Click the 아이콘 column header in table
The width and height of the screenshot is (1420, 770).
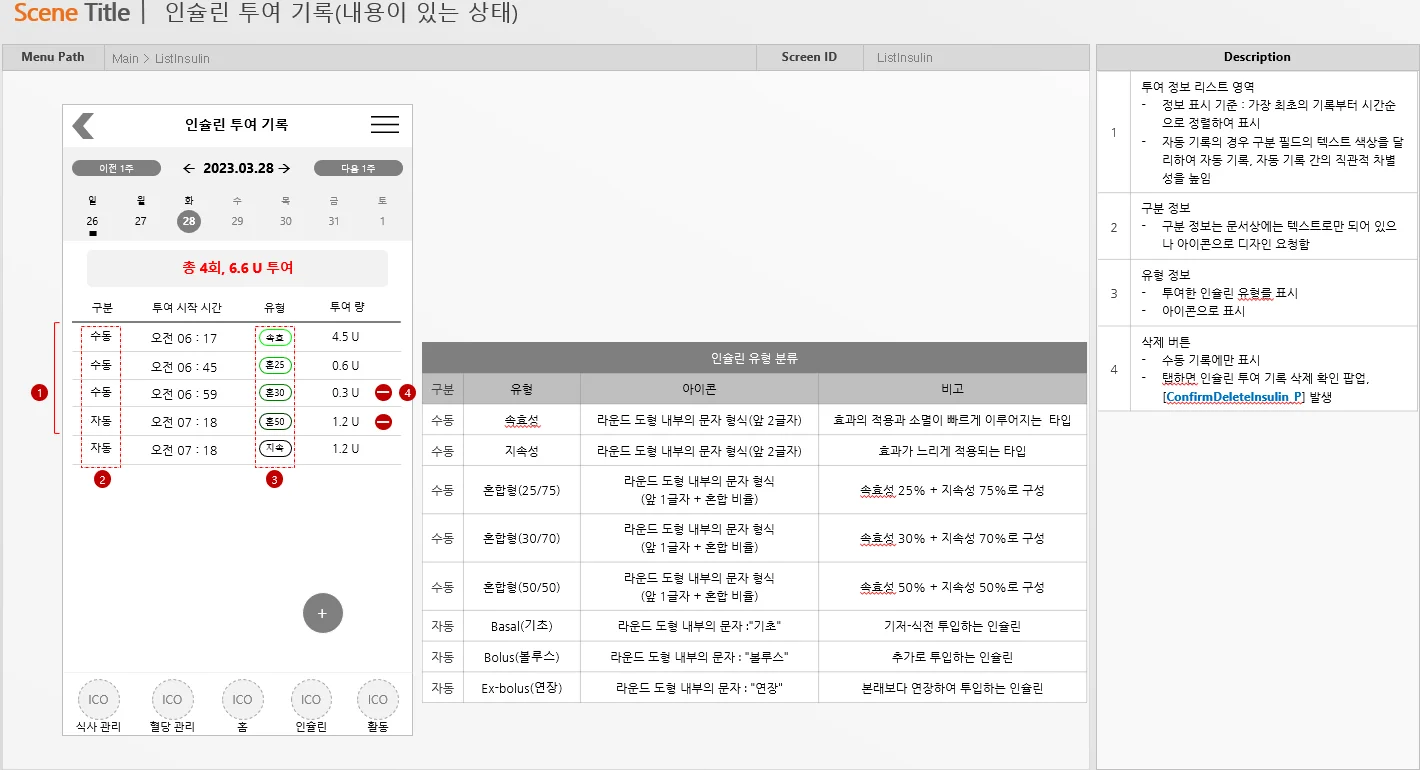699,389
